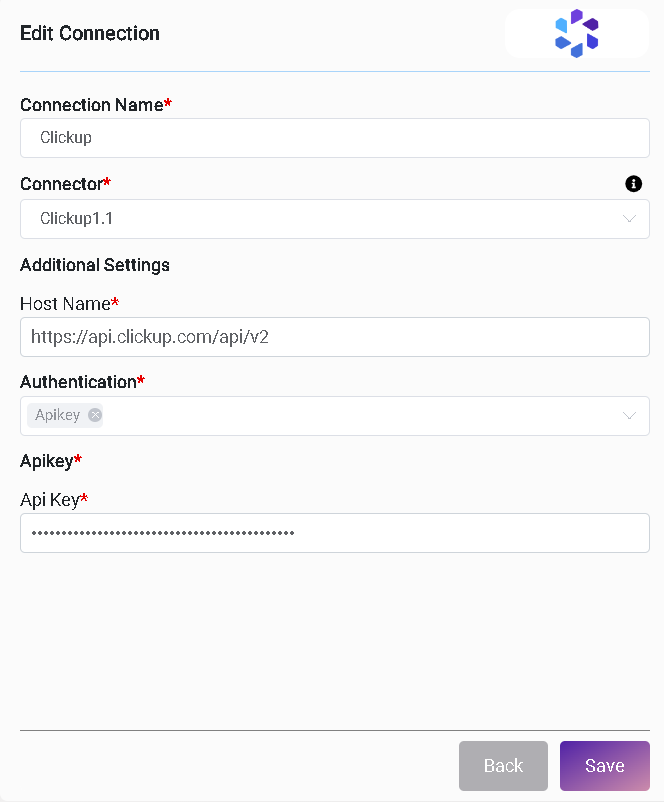Click the Host Name URL field
The image size is (664, 802).
pyautogui.click(x=334, y=337)
